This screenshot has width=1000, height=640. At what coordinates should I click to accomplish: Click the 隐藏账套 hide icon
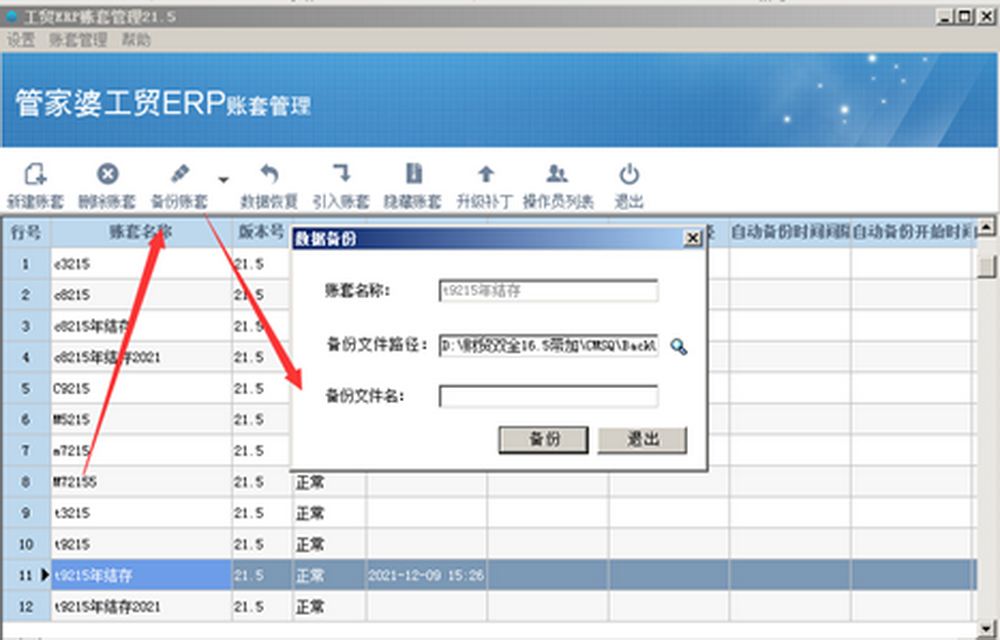click(x=413, y=174)
